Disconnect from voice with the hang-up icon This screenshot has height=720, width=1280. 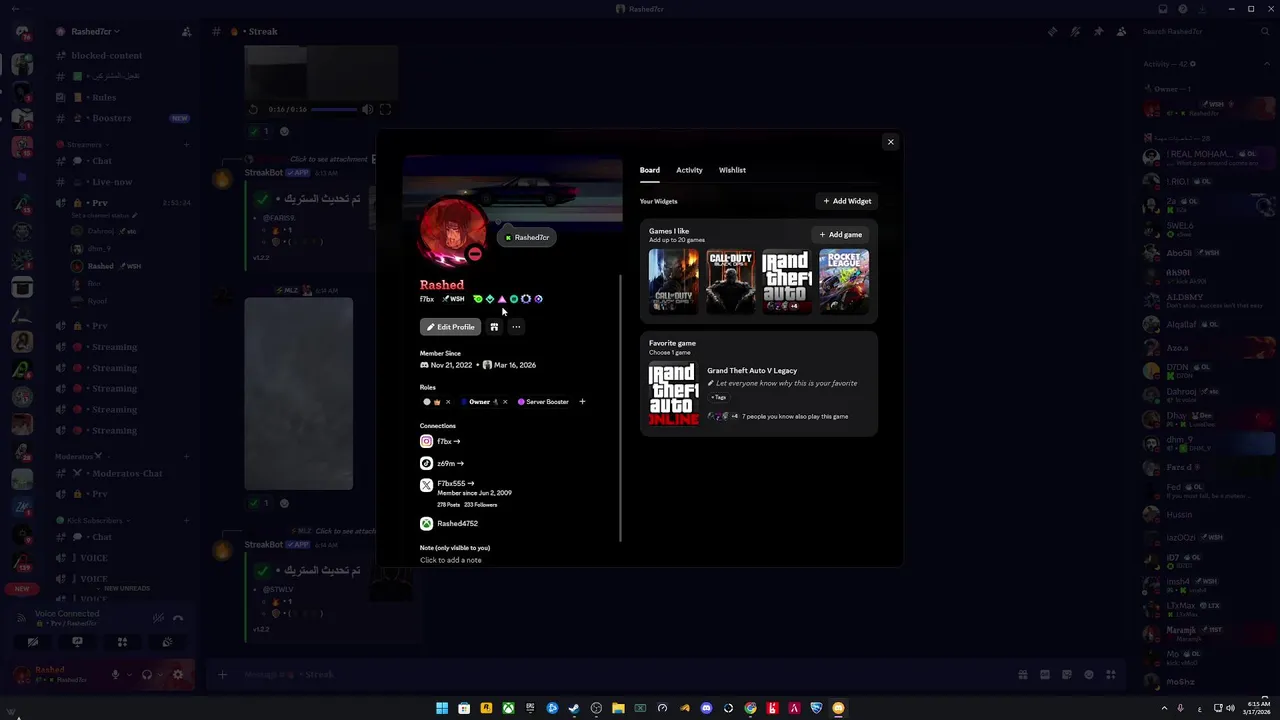coord(178,618)
